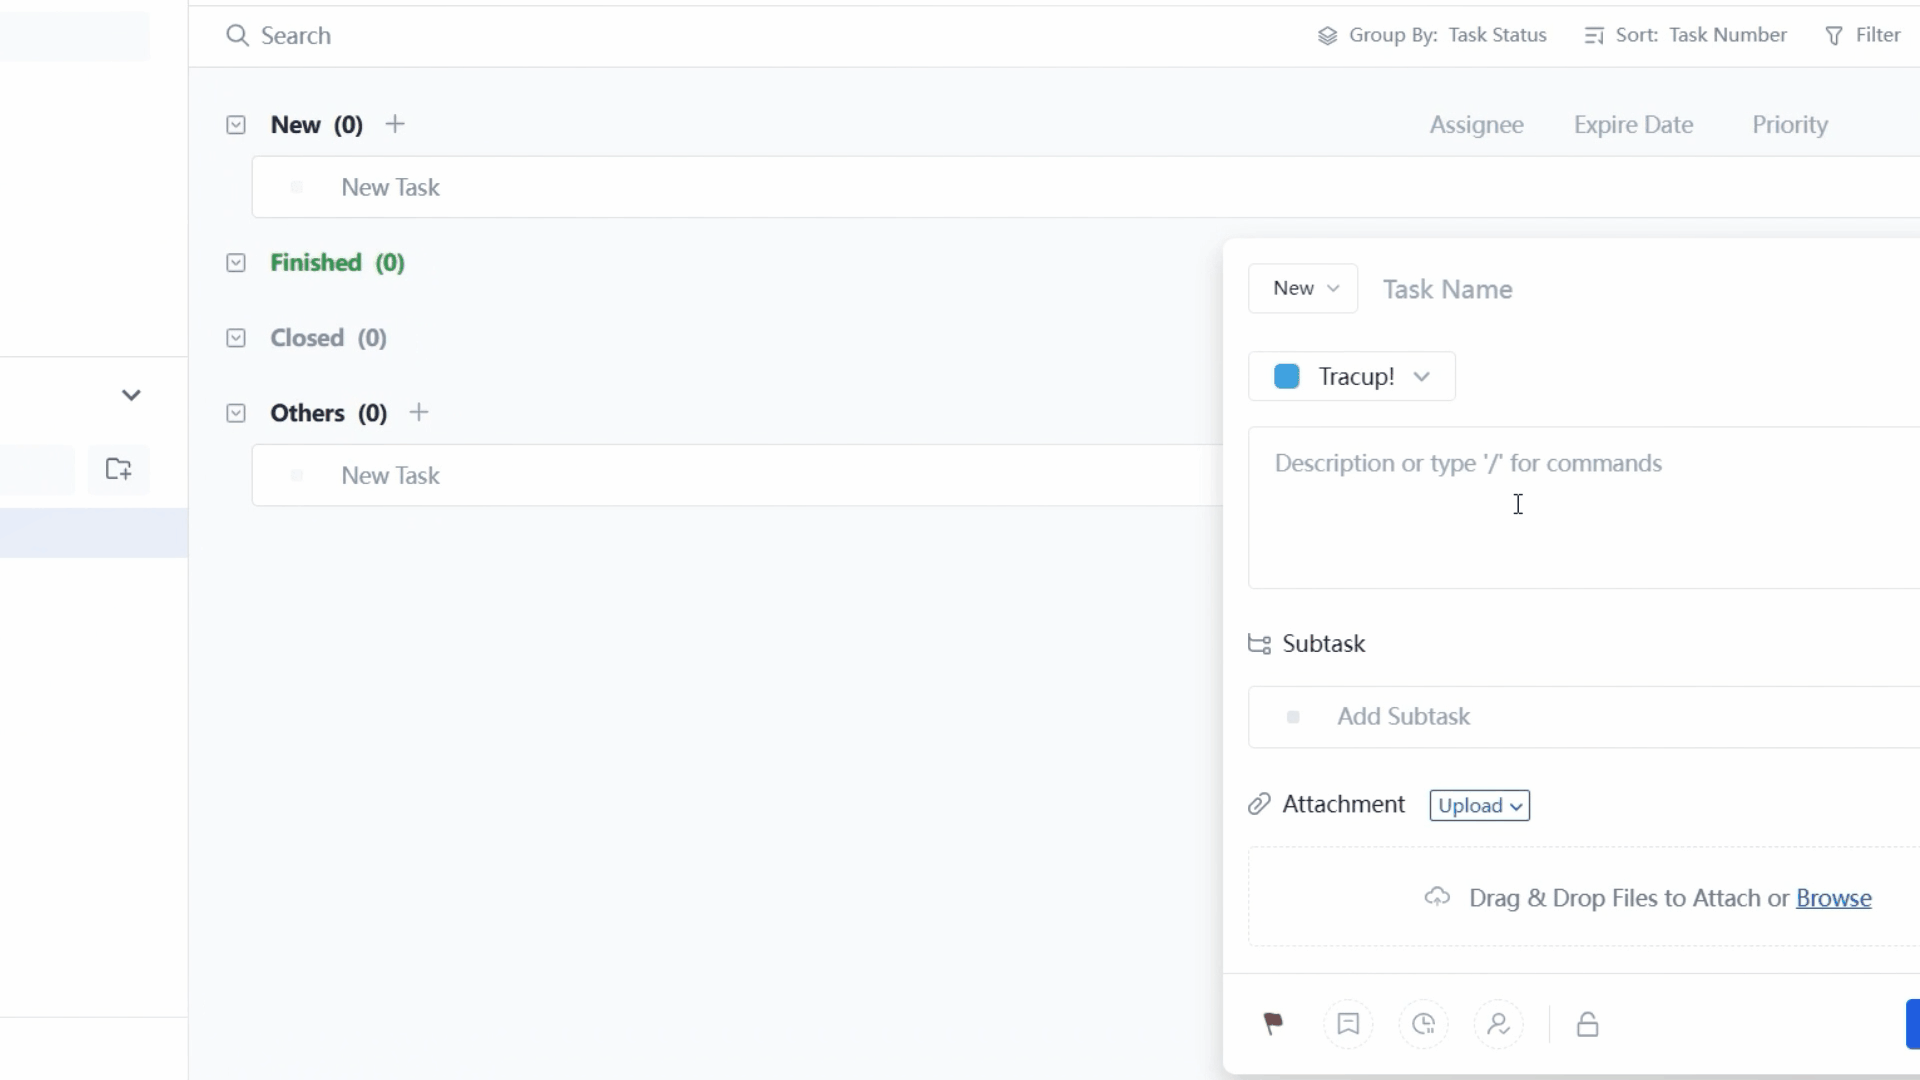Open the bookmark/tag icon in task footer
The image size is (1920, 1080).
1347,1024
